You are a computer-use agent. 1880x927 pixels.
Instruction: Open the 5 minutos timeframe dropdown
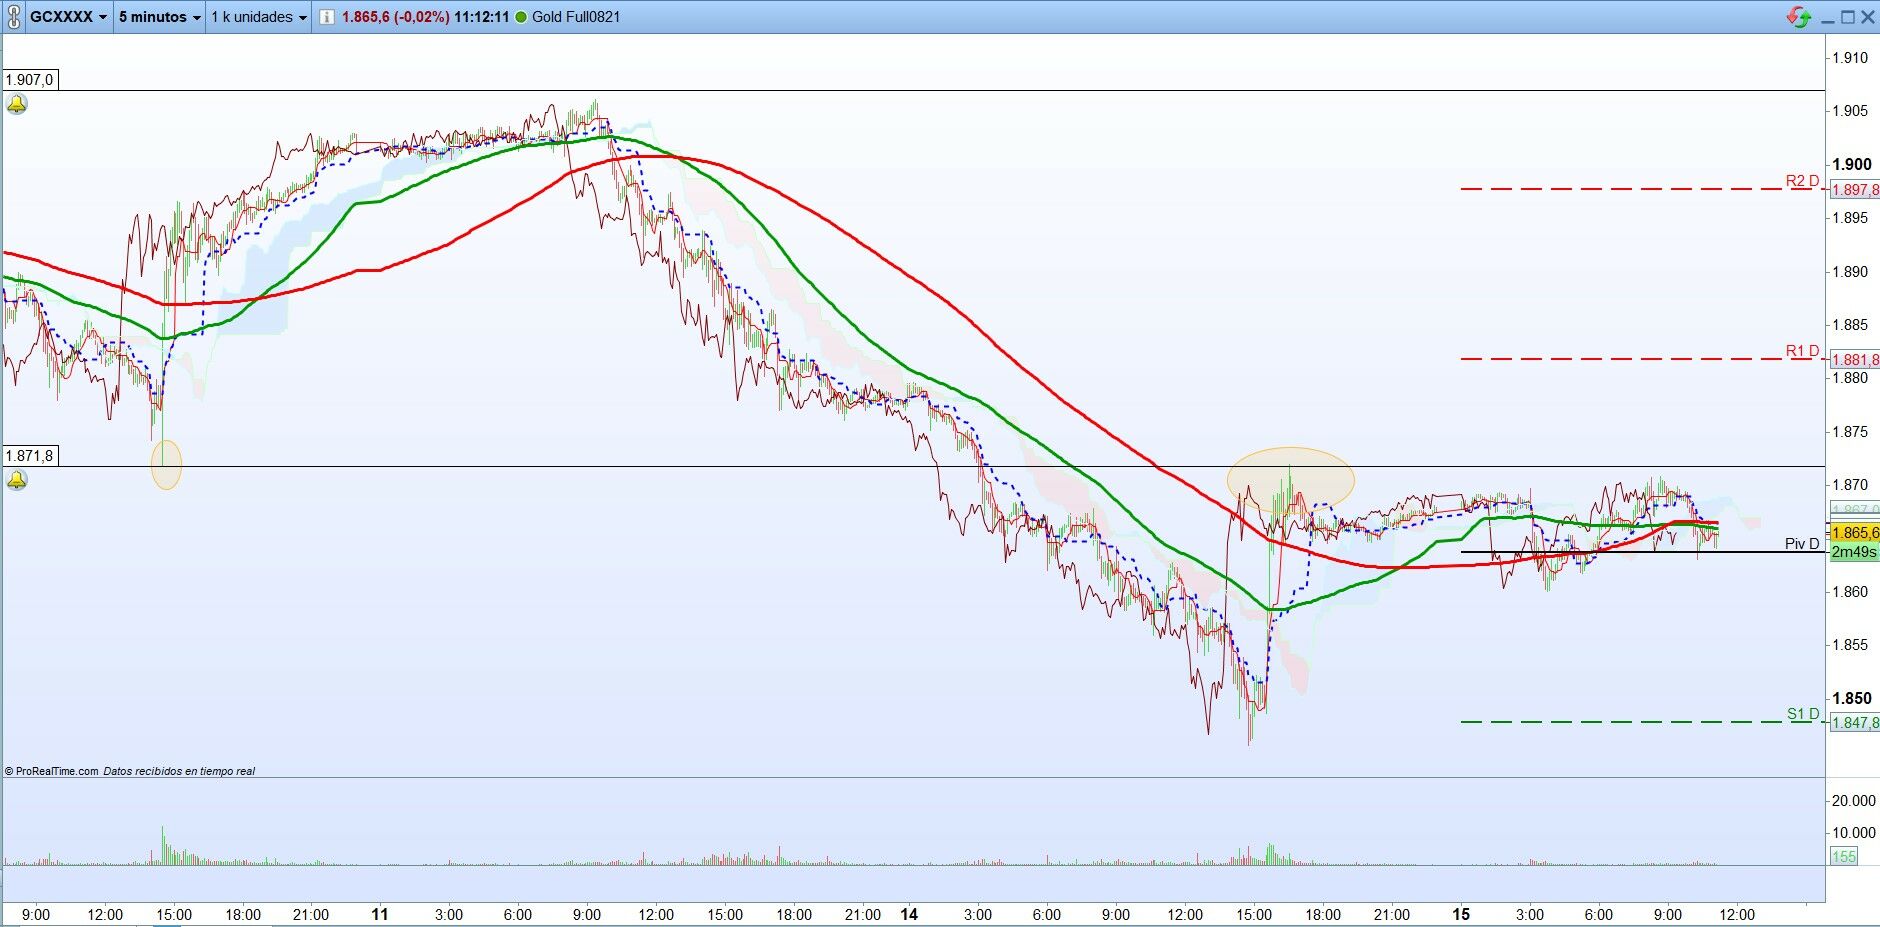pyautogui.click(x=159, y=17)
